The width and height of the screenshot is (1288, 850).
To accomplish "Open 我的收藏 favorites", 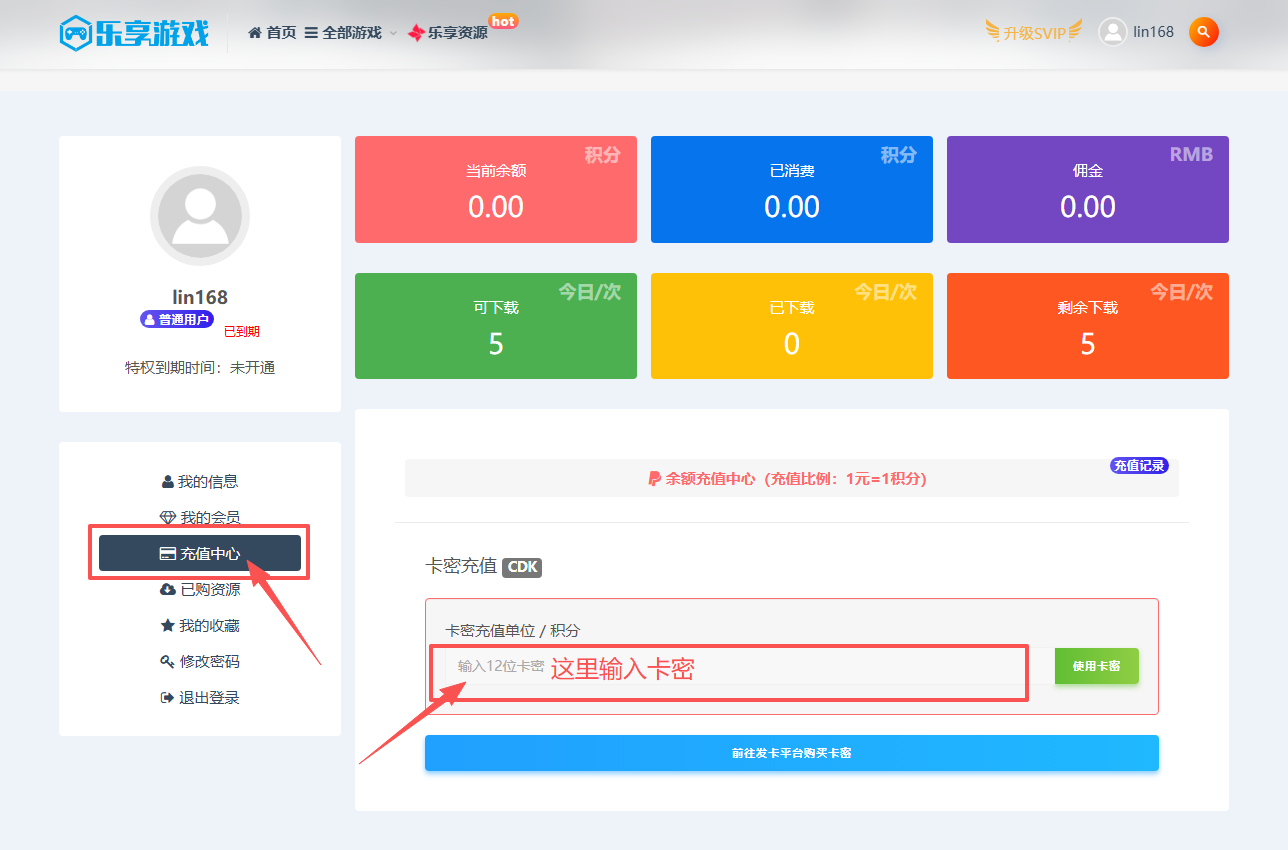I will 200,626.
